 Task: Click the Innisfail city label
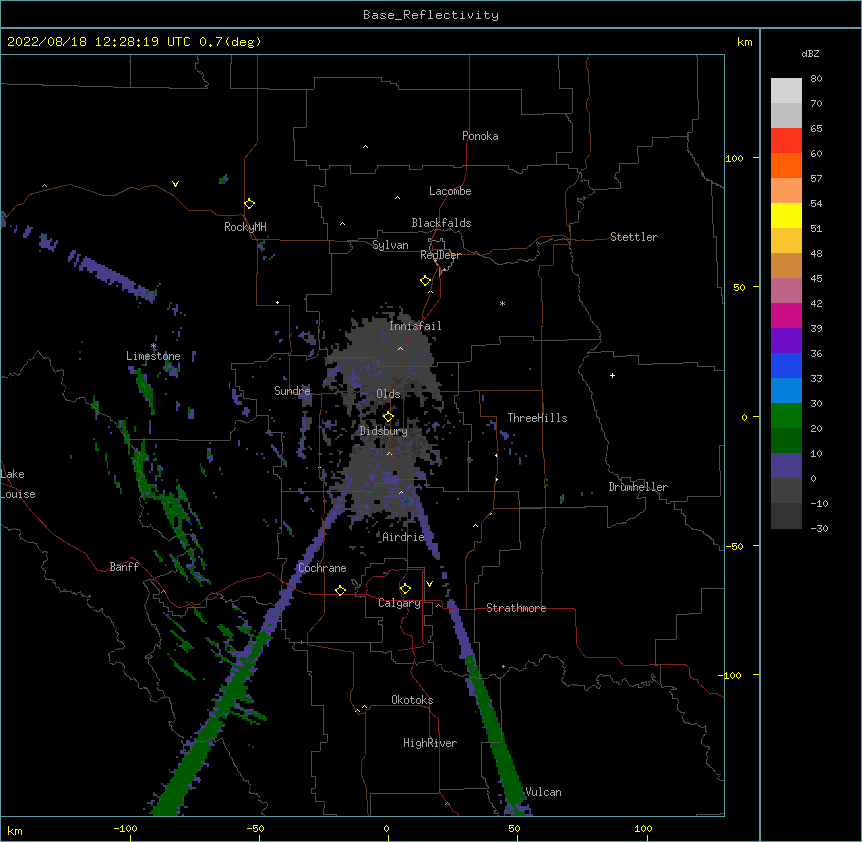click(415, 326)
